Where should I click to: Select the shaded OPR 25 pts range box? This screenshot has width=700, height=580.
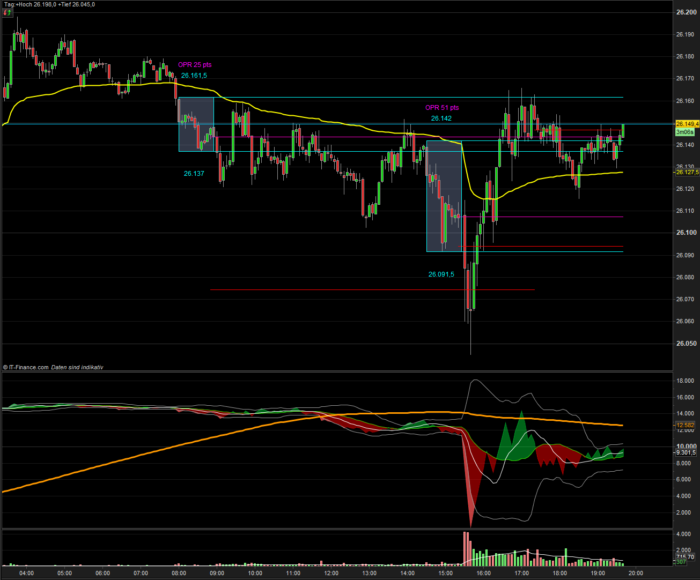point(196,124)
